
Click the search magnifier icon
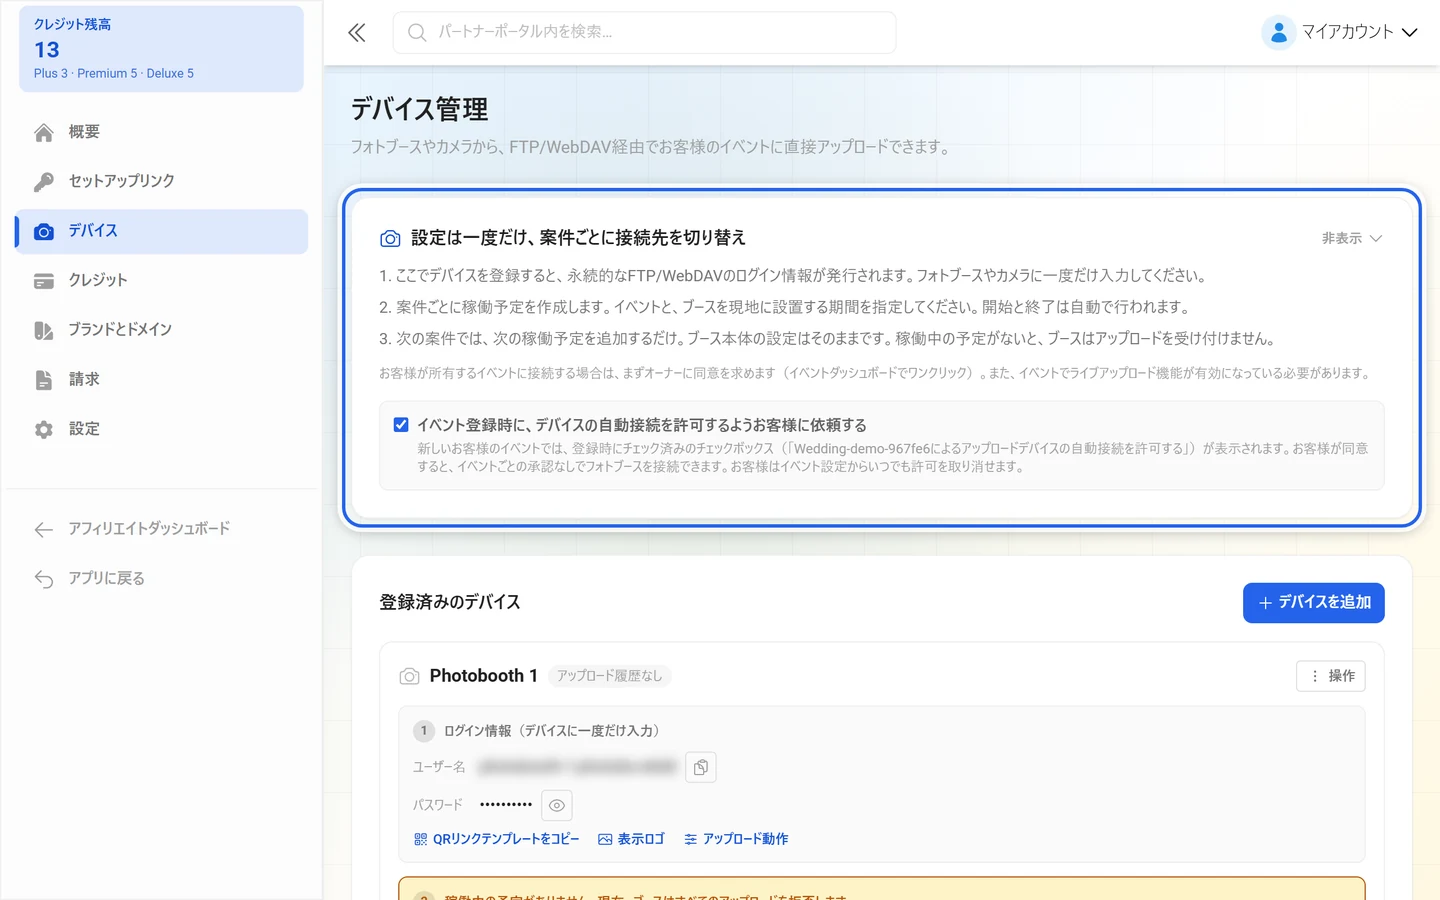tap(417, 33)
